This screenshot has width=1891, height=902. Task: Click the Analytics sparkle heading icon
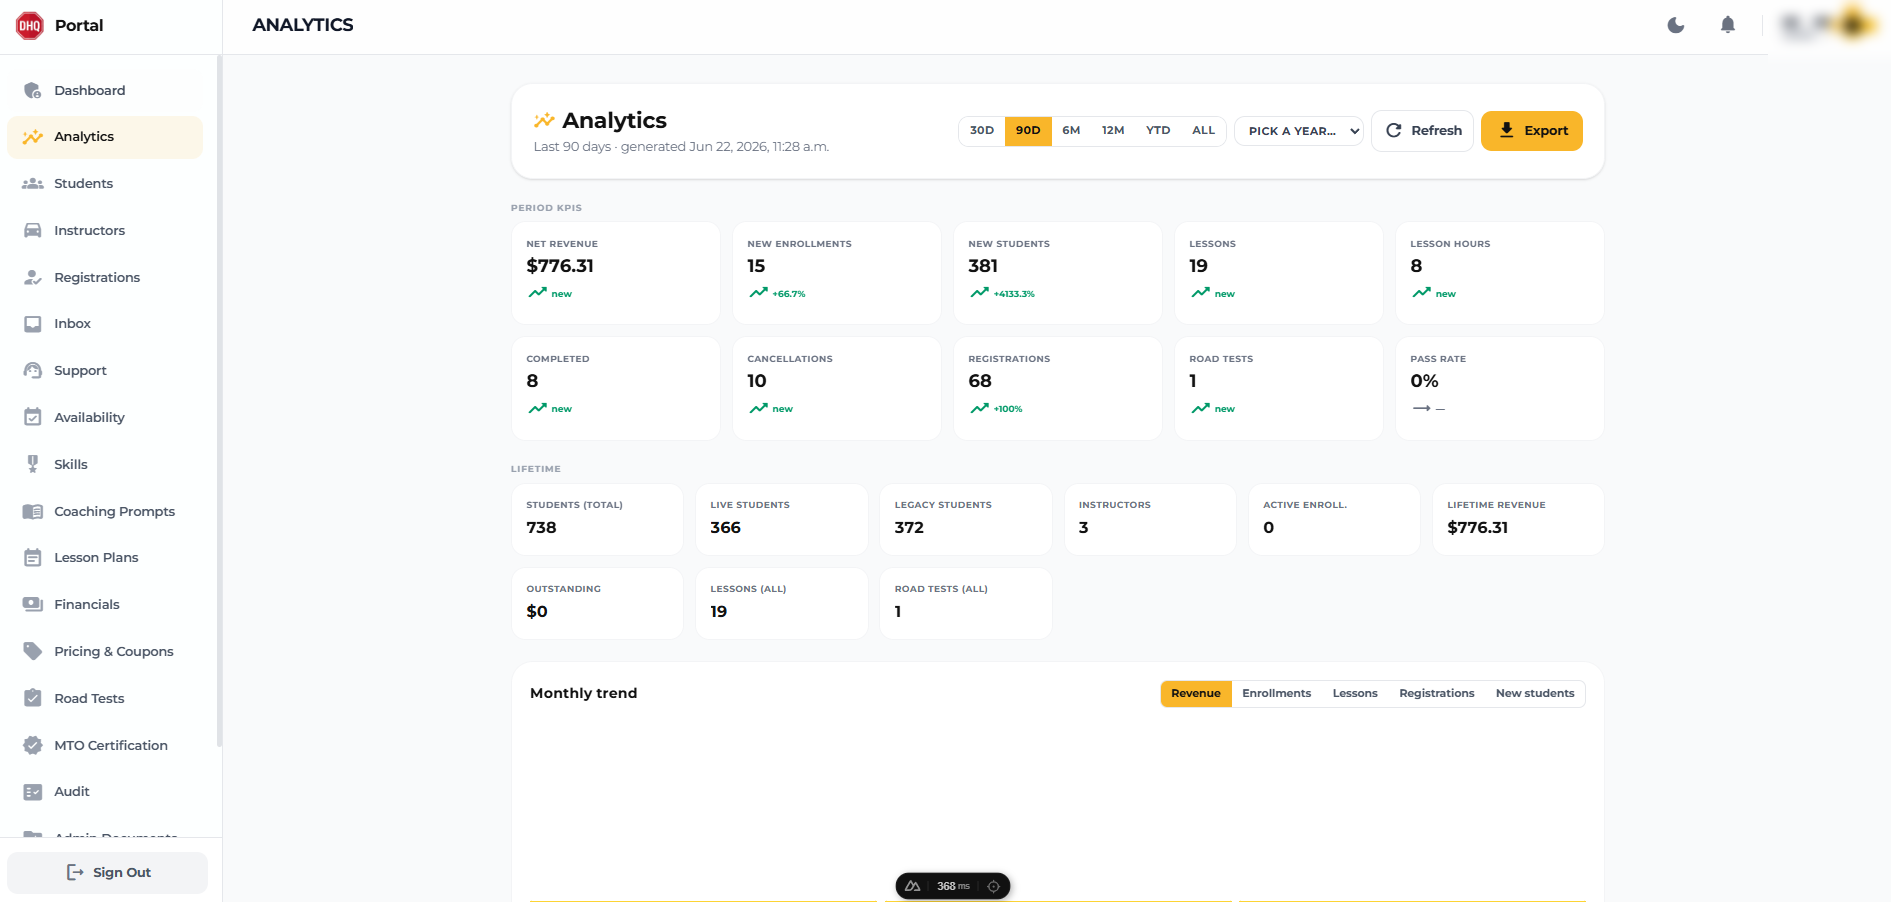click(x=544, y=121)
